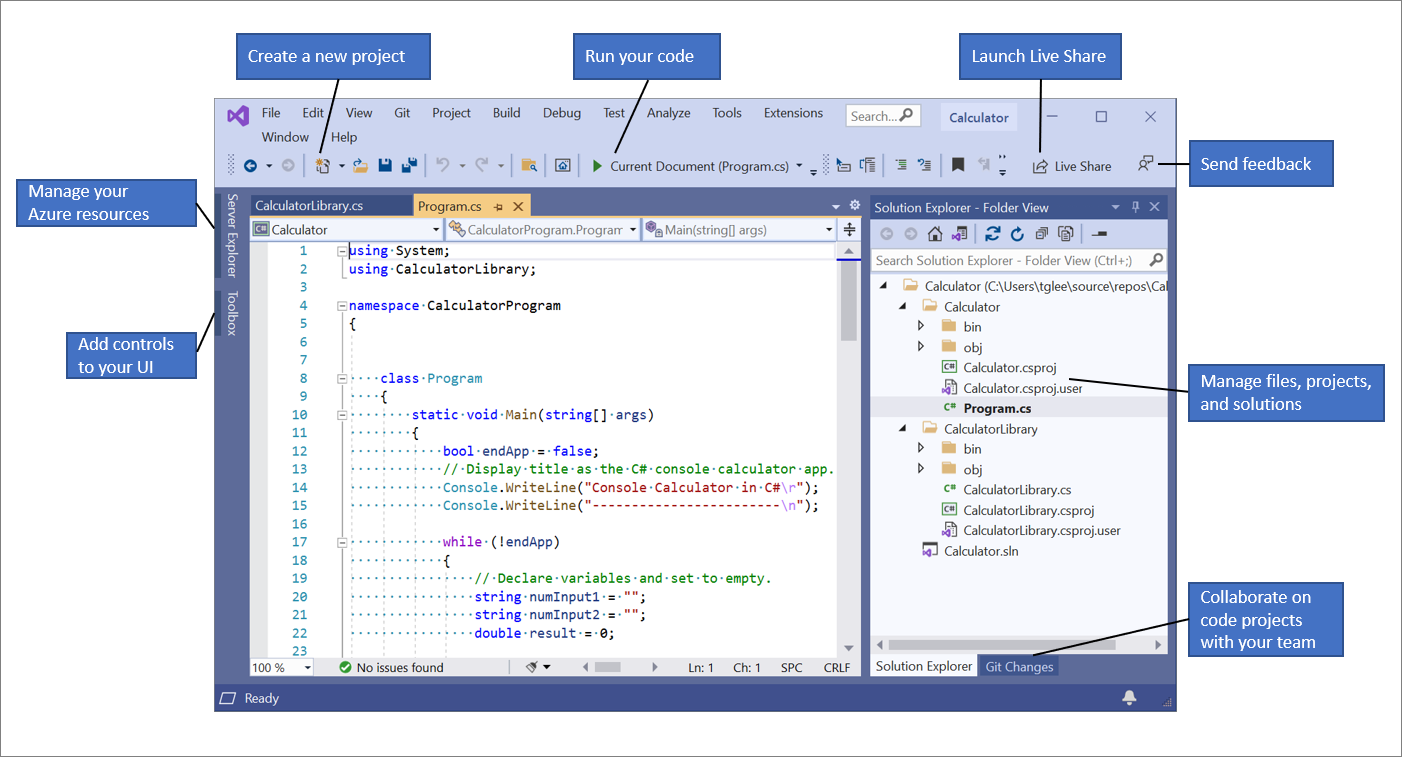The image size is (1402, 757).
Task: Open the Live Share session
Action: 1072,165
